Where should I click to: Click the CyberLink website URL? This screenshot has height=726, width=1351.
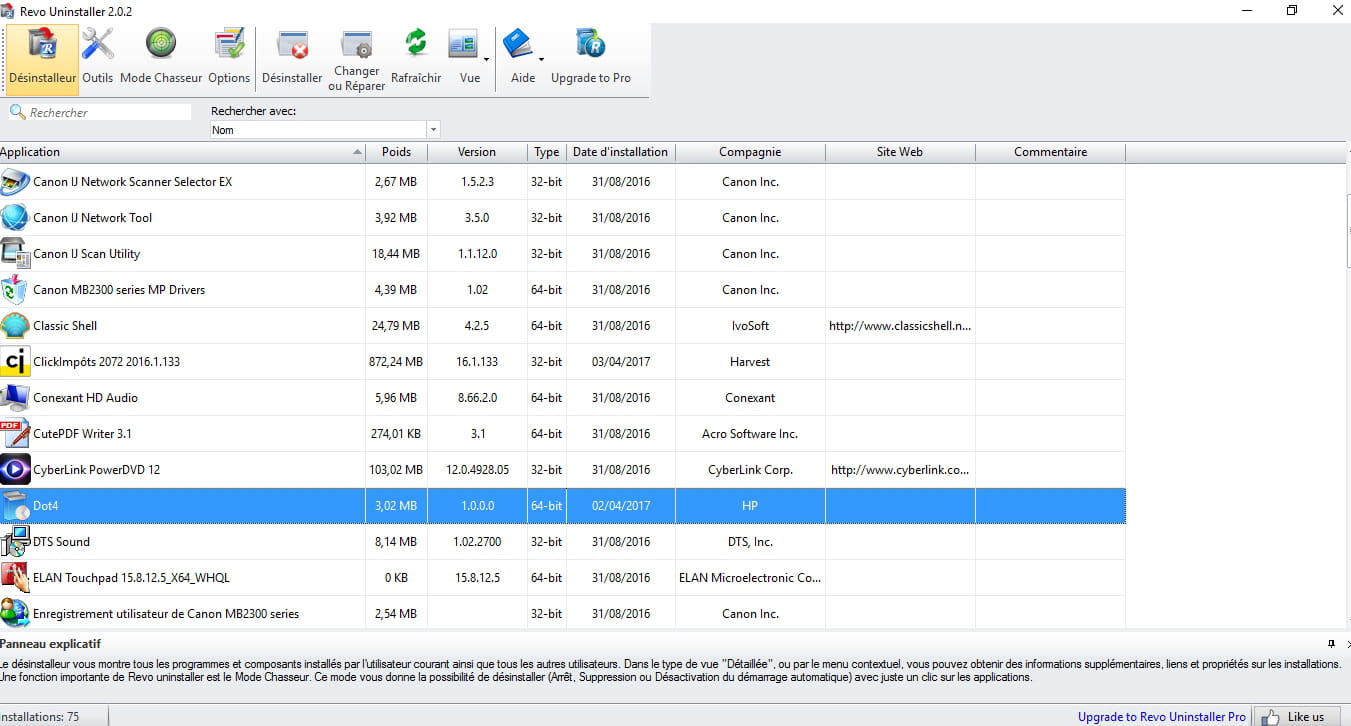click(900, 470)
